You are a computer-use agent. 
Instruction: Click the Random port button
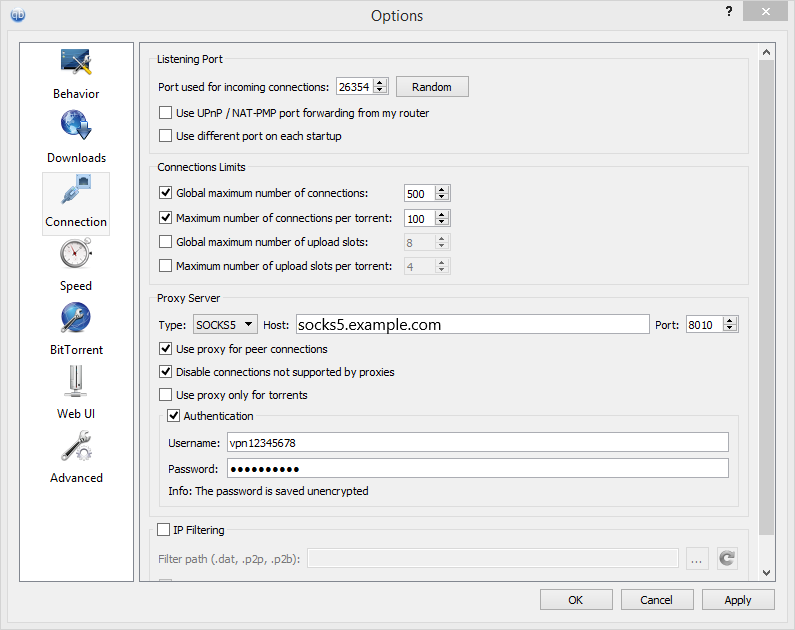pos(432,87)
